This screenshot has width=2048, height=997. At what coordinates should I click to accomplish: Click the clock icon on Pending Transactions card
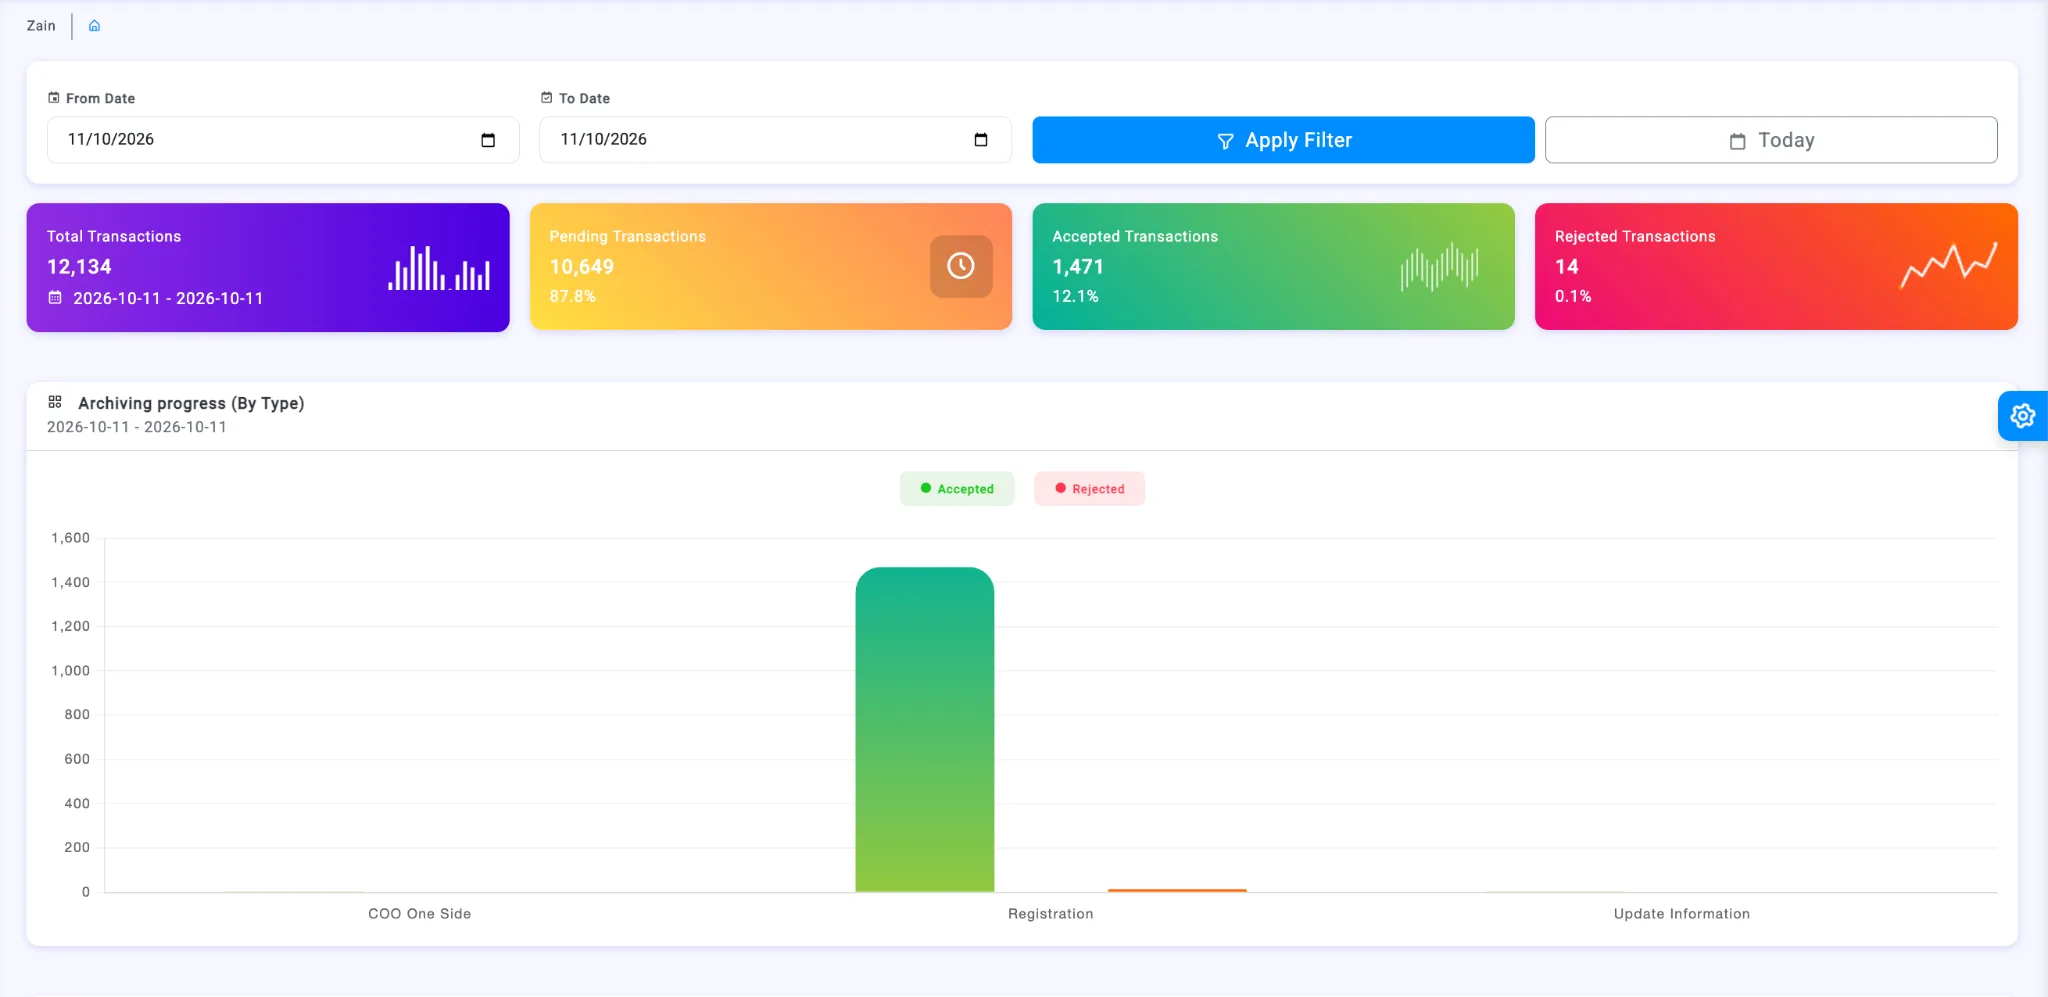[961, 266]
